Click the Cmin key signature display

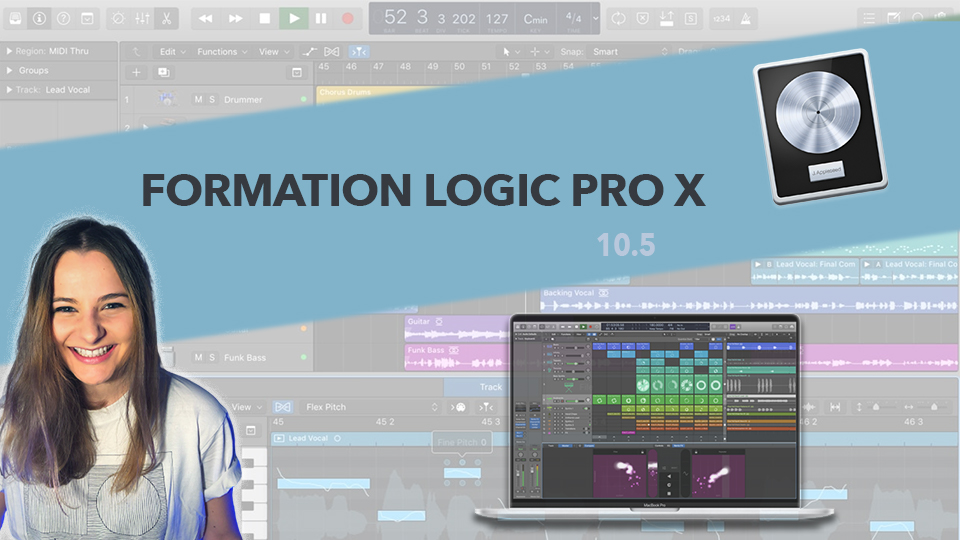[536, 19]
